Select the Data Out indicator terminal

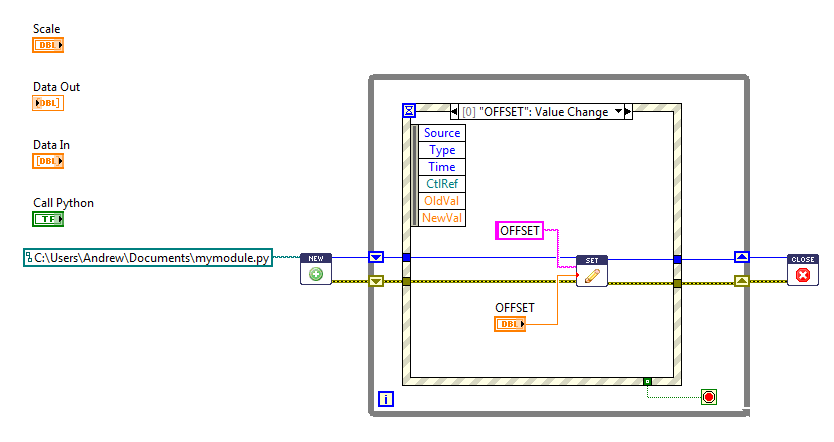[x=48, y=103]
